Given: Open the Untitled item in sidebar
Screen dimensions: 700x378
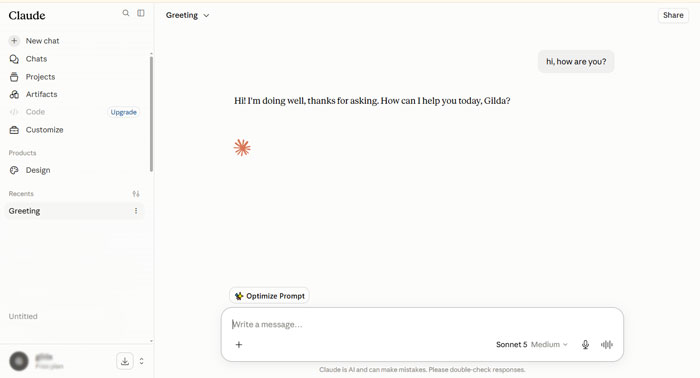Looking at the screenshot, I should pos(23,316).
